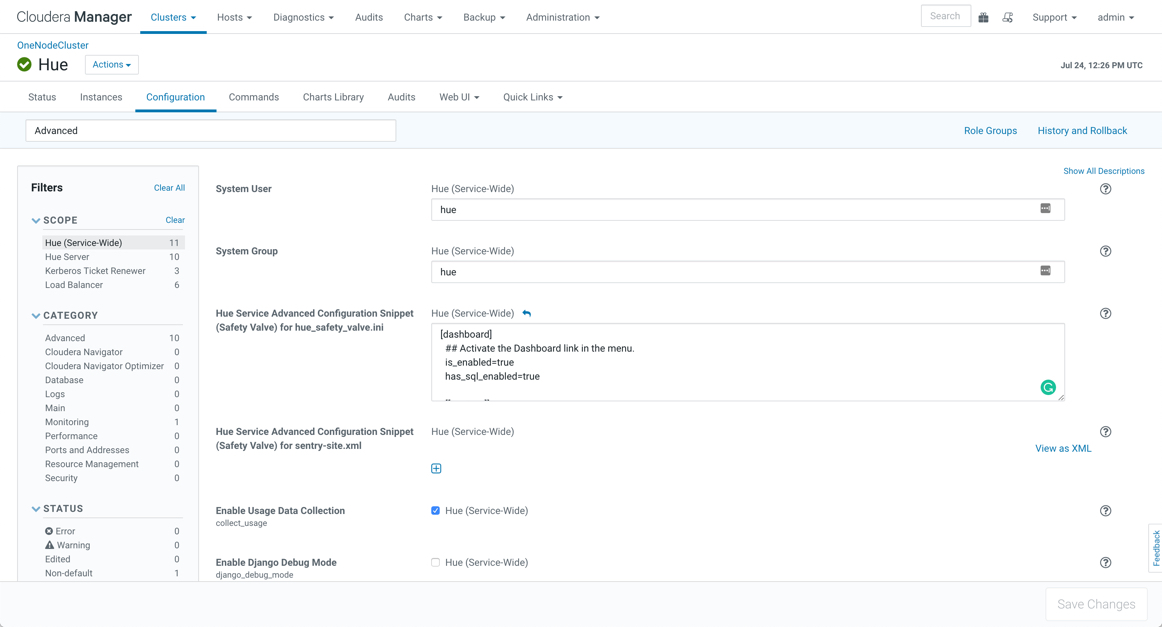Focus the top Search field
The width and height of the screenshot is (1162, 627).
click(x=946, y=16)
